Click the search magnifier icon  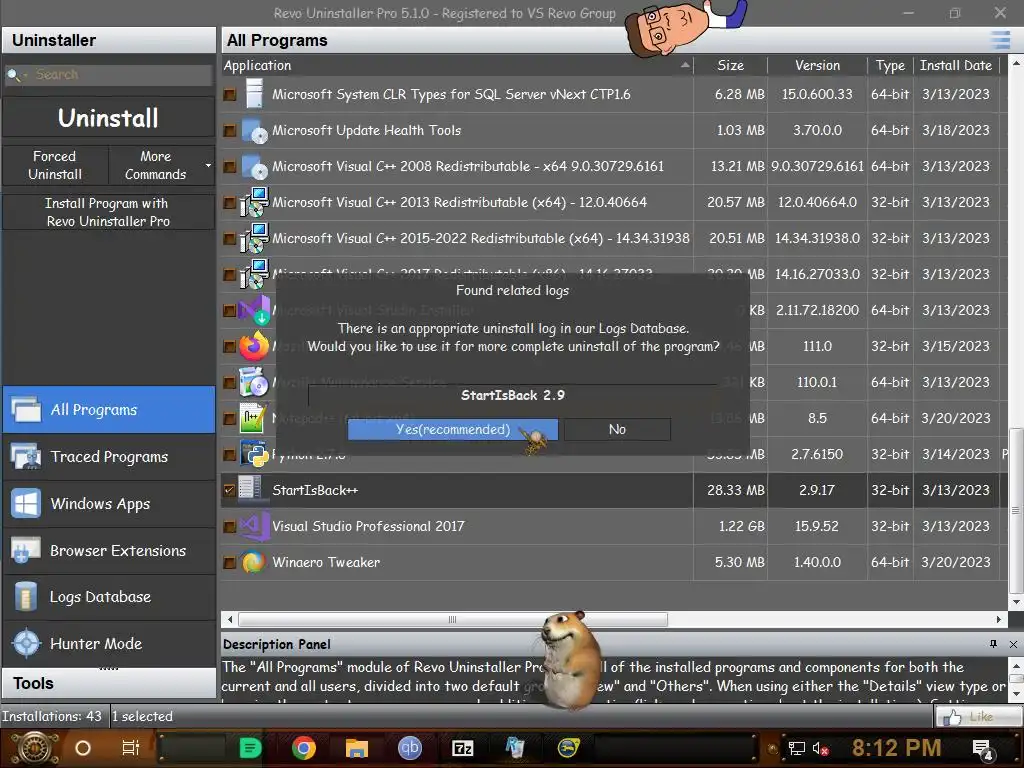(x=12, y=74)
